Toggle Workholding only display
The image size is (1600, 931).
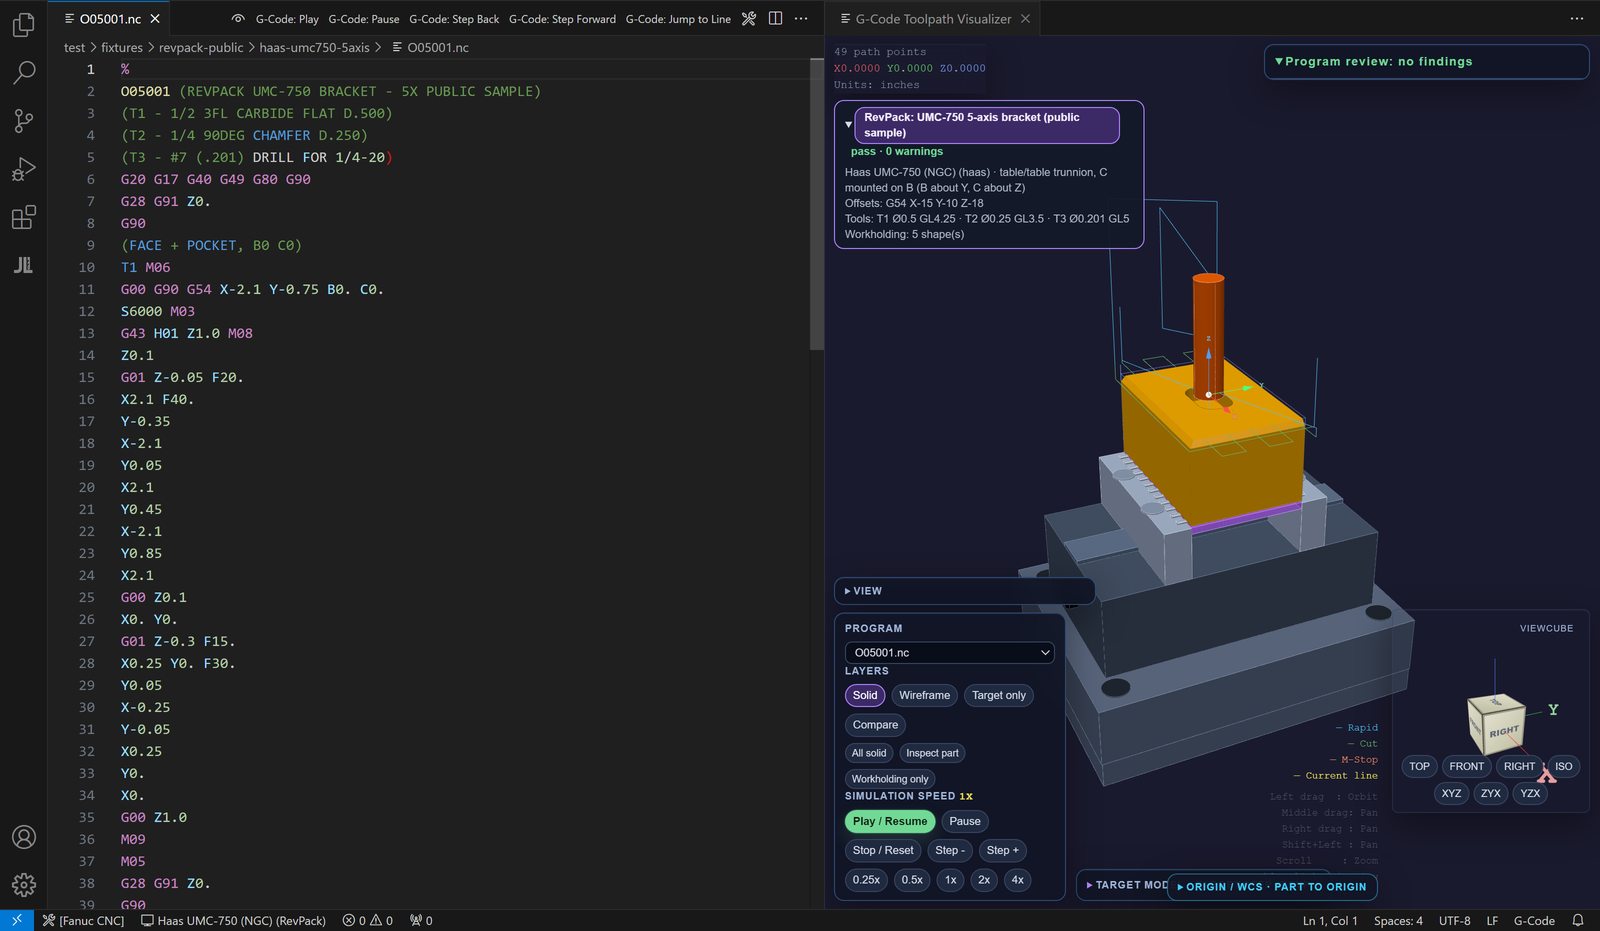(890, 779)
